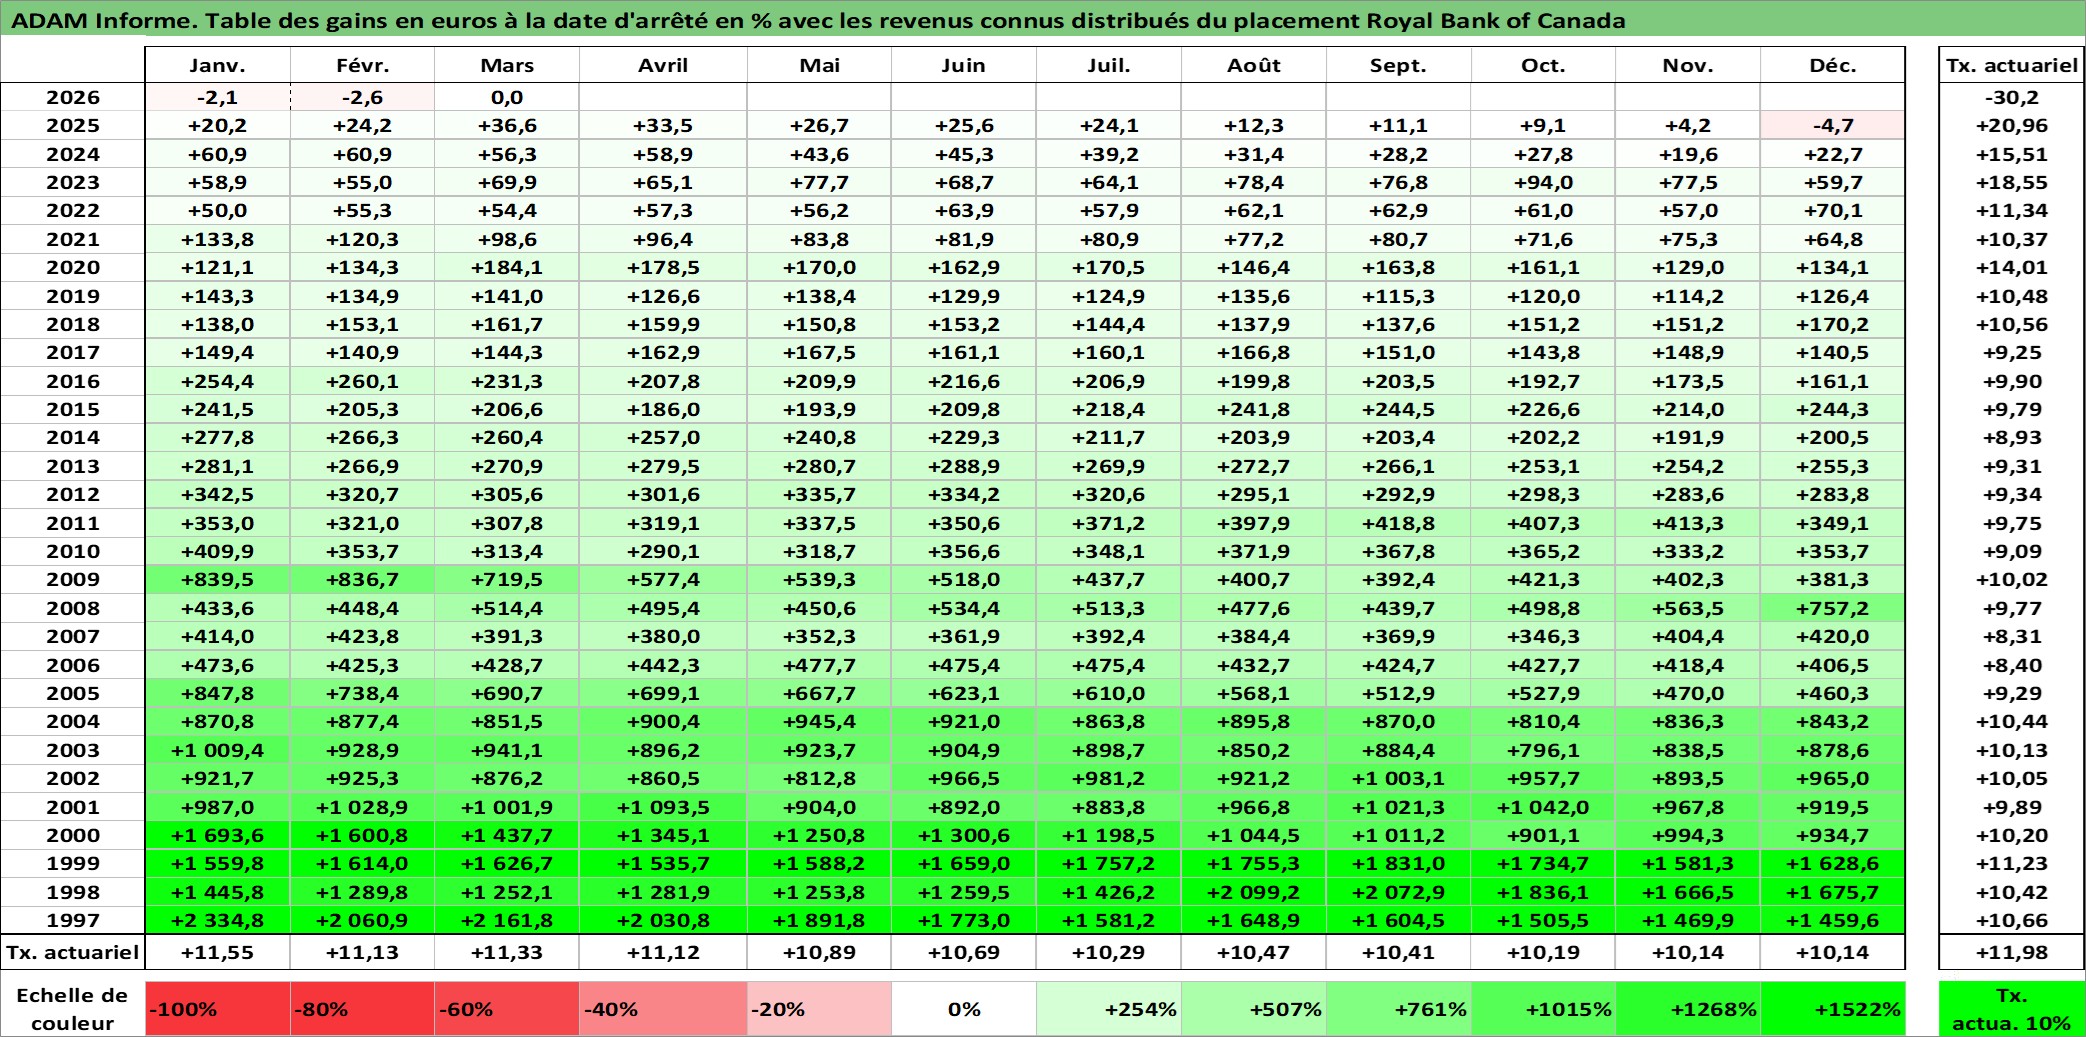
Task: Click the cell showing +94,0
Action: pyautogui.click(x=1544, y=183)
